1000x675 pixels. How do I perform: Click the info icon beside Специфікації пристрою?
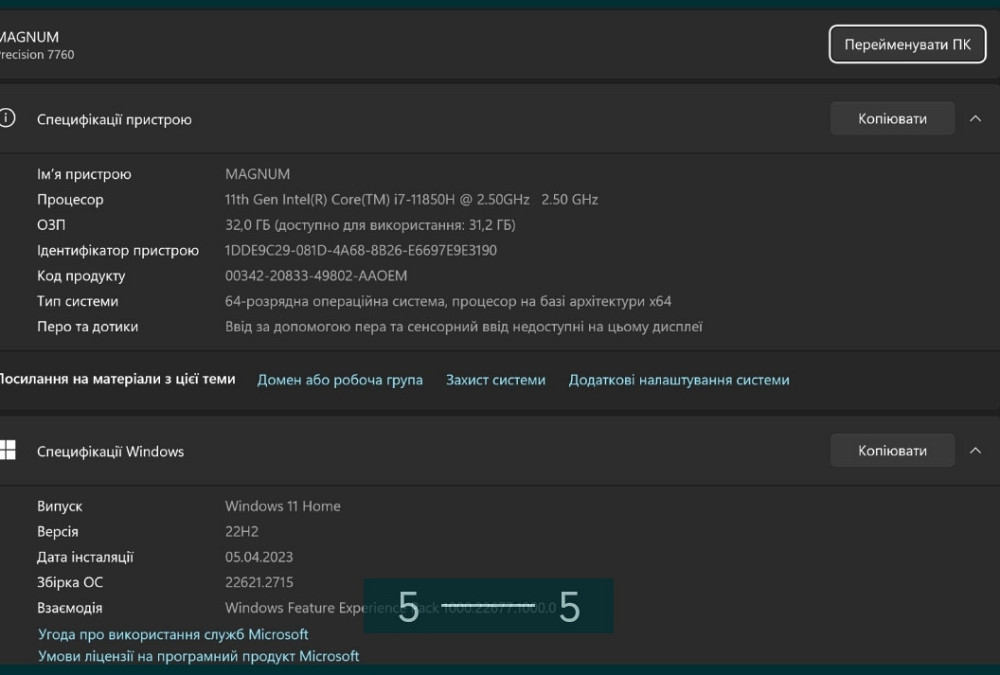point(8,118)
